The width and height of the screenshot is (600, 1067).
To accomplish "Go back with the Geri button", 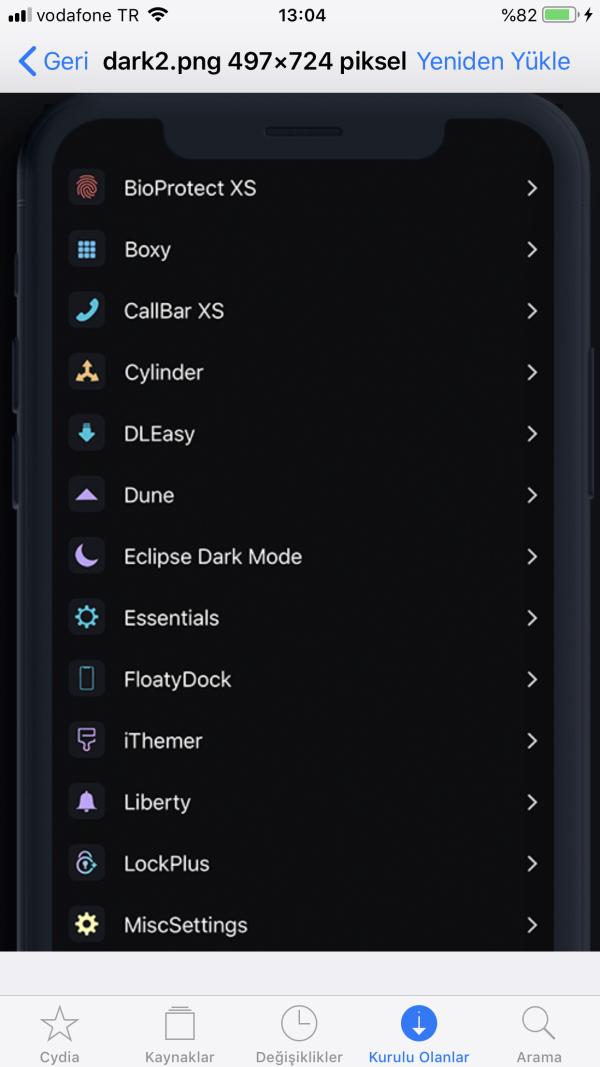I will point(54,61).
